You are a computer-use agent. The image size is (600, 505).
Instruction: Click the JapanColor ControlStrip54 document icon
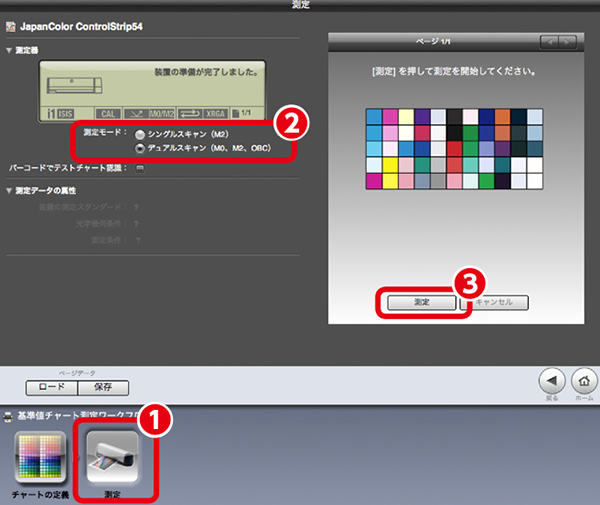tap(11, 27)
